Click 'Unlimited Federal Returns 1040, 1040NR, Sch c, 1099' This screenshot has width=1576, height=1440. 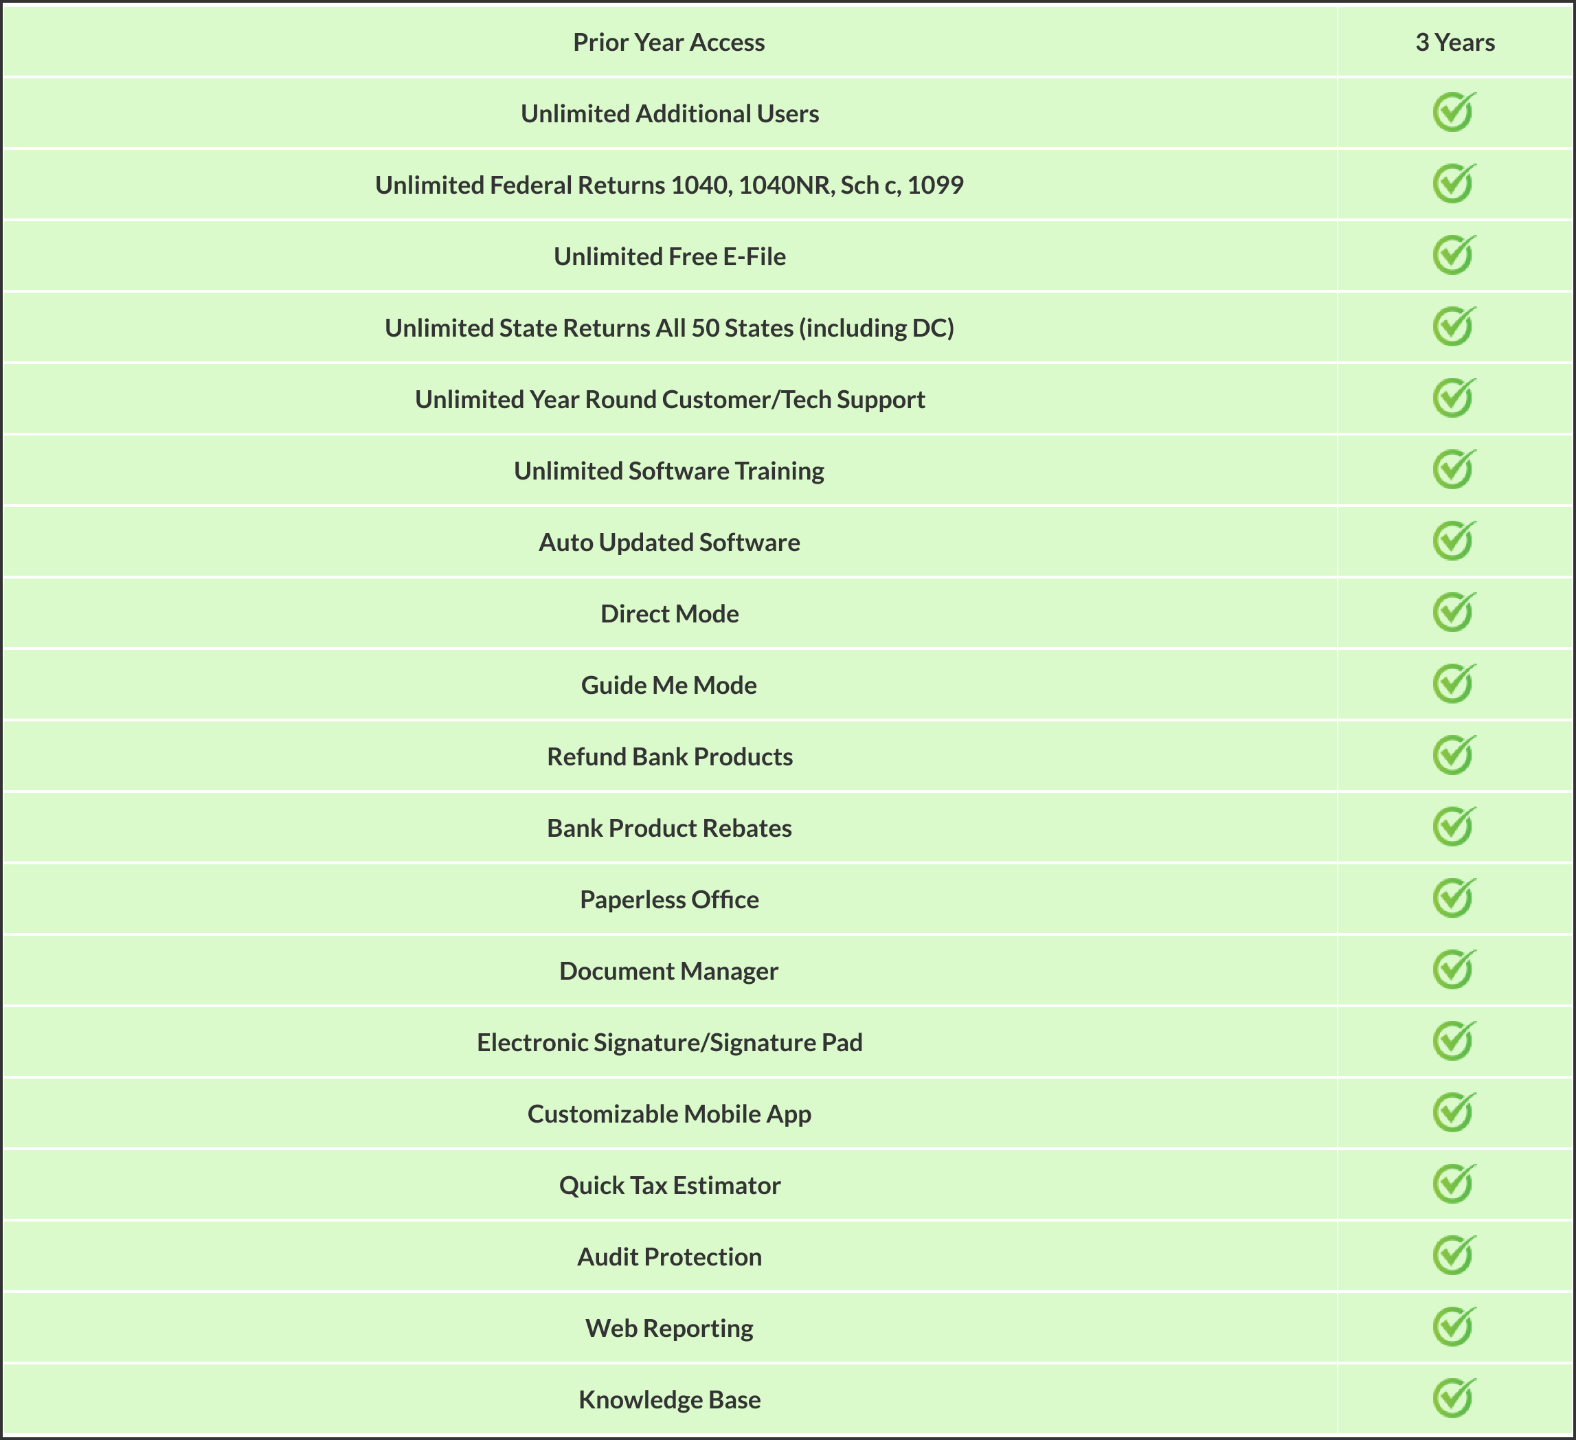pyautogui.click(x=670, y=185)
